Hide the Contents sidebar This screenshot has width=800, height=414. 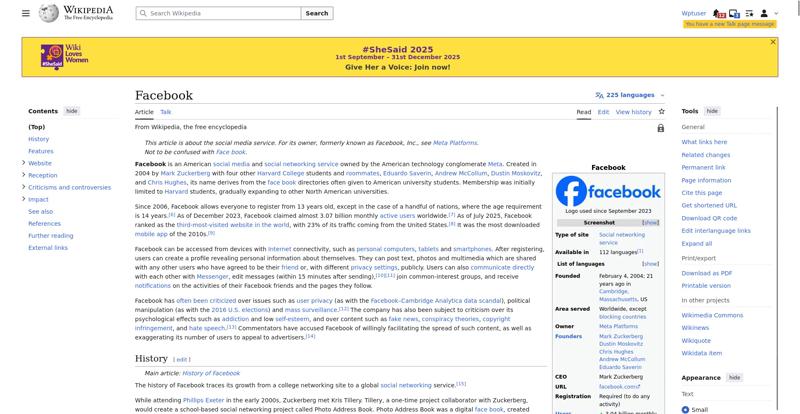tap(72, 111)
